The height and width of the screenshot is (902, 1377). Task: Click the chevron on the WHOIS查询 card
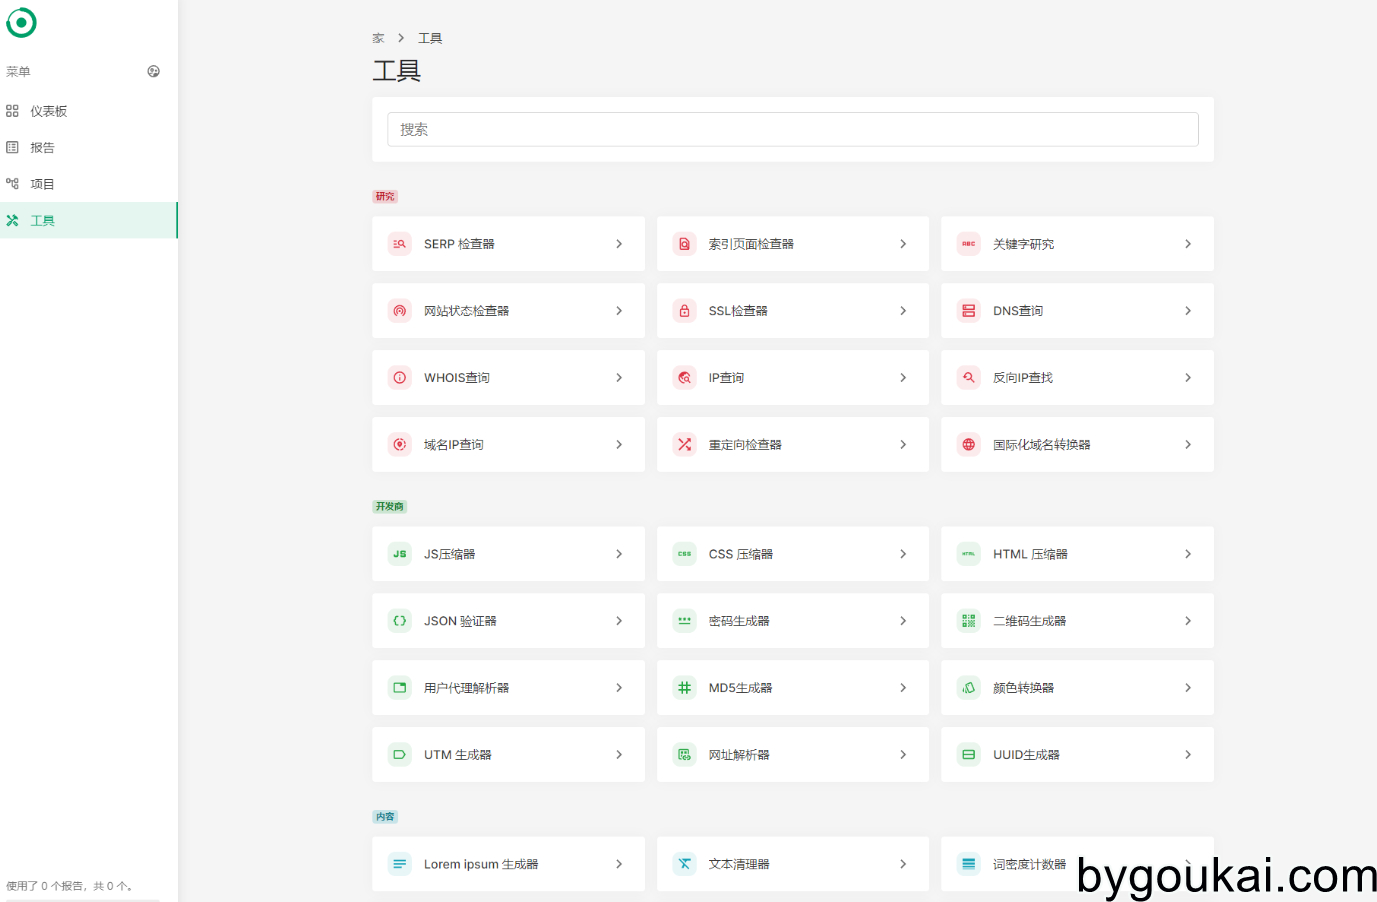619,378
